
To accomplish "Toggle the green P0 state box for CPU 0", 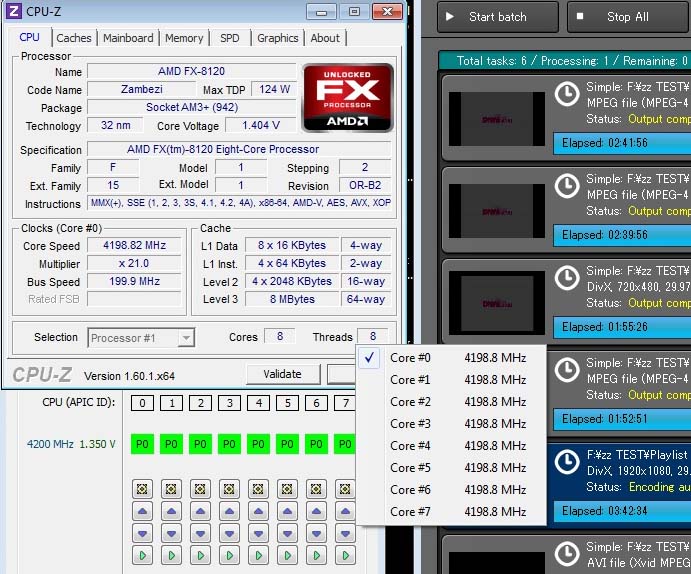I will pyautogui.click(x=142, y=444).
